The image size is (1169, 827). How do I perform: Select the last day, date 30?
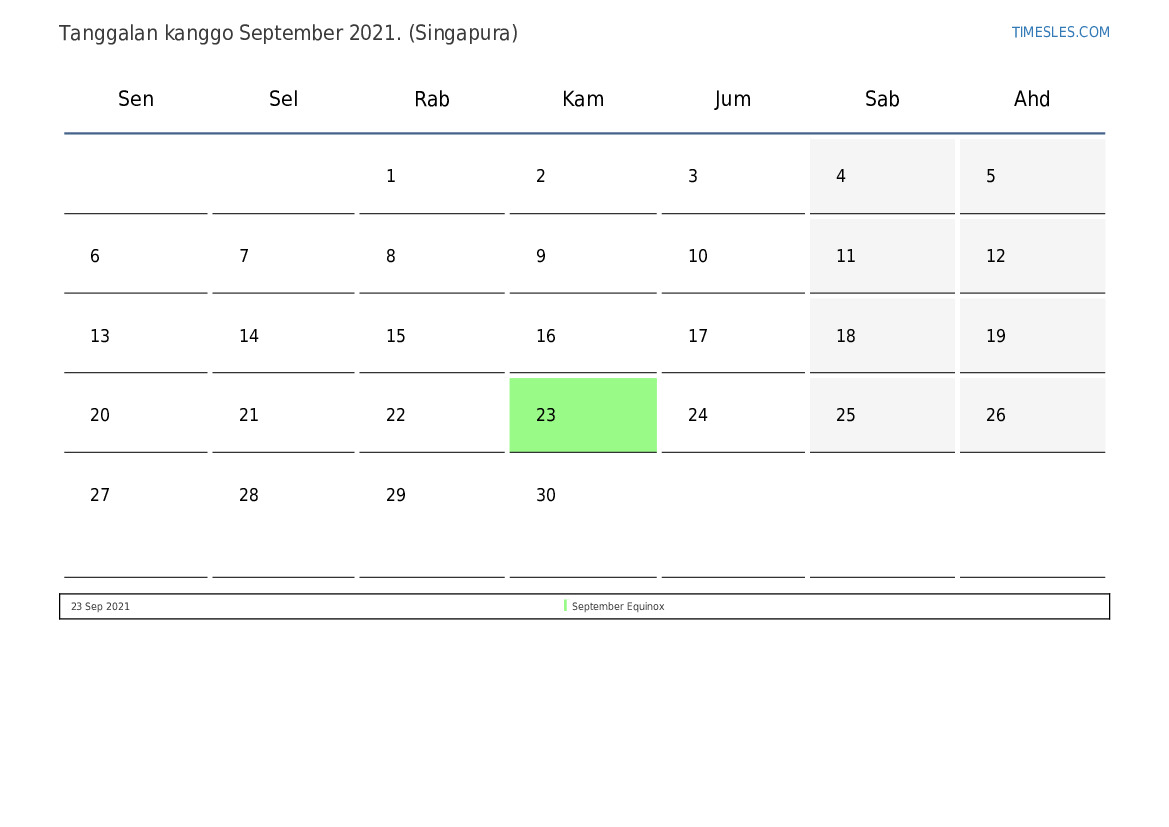pyautogui.click(x=546, y=495)
